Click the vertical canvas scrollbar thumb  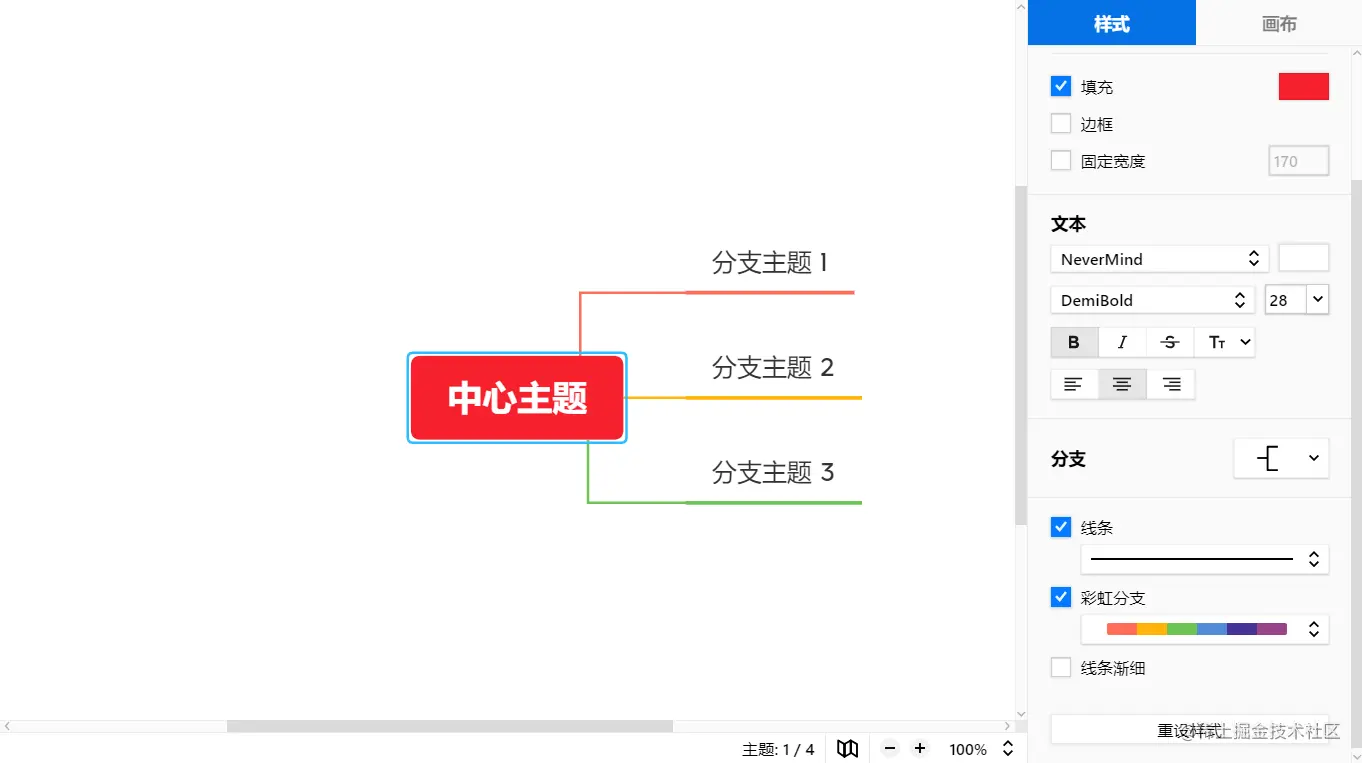[1020, 355]
